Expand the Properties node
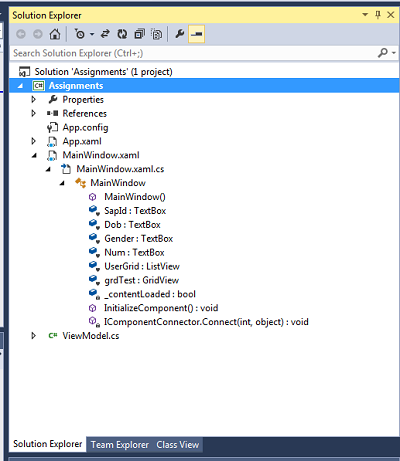 (34, 99)
